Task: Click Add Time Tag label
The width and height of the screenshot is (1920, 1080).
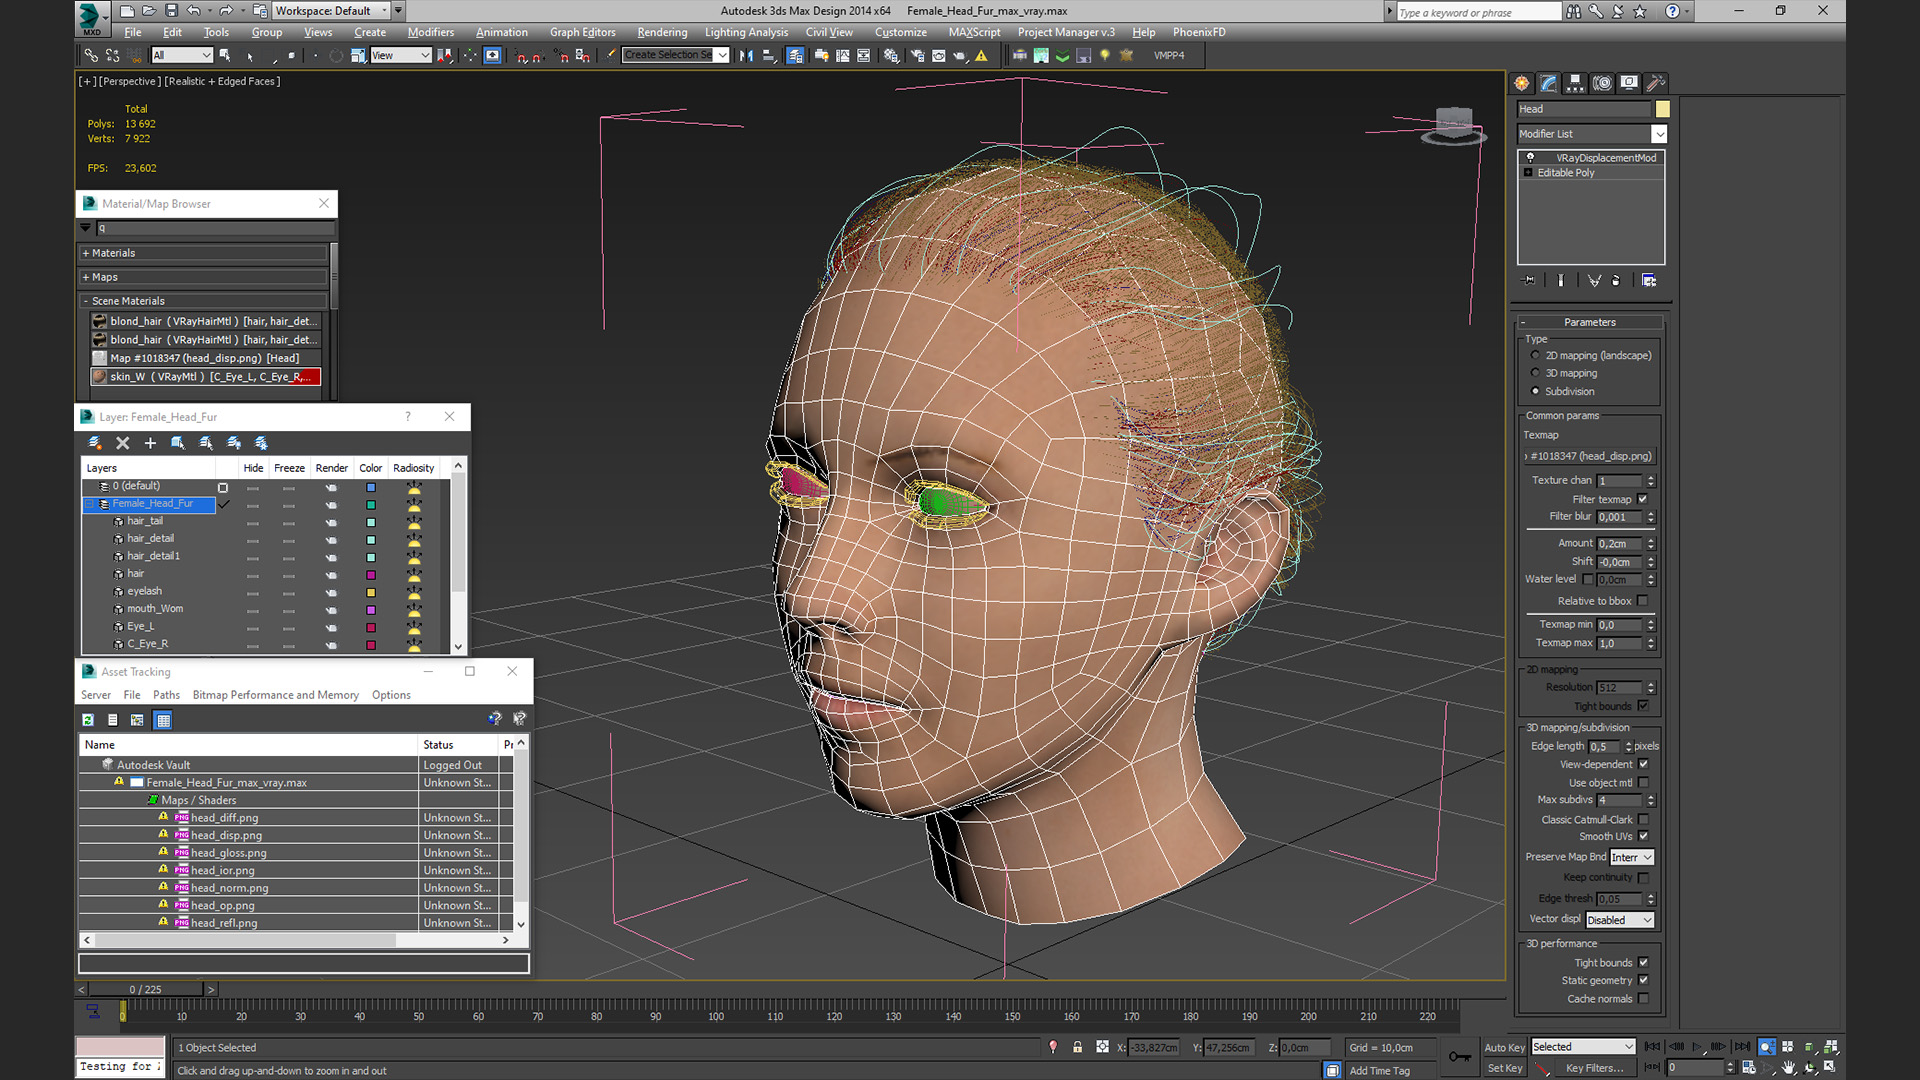Action: (x=1380, y=1070)
